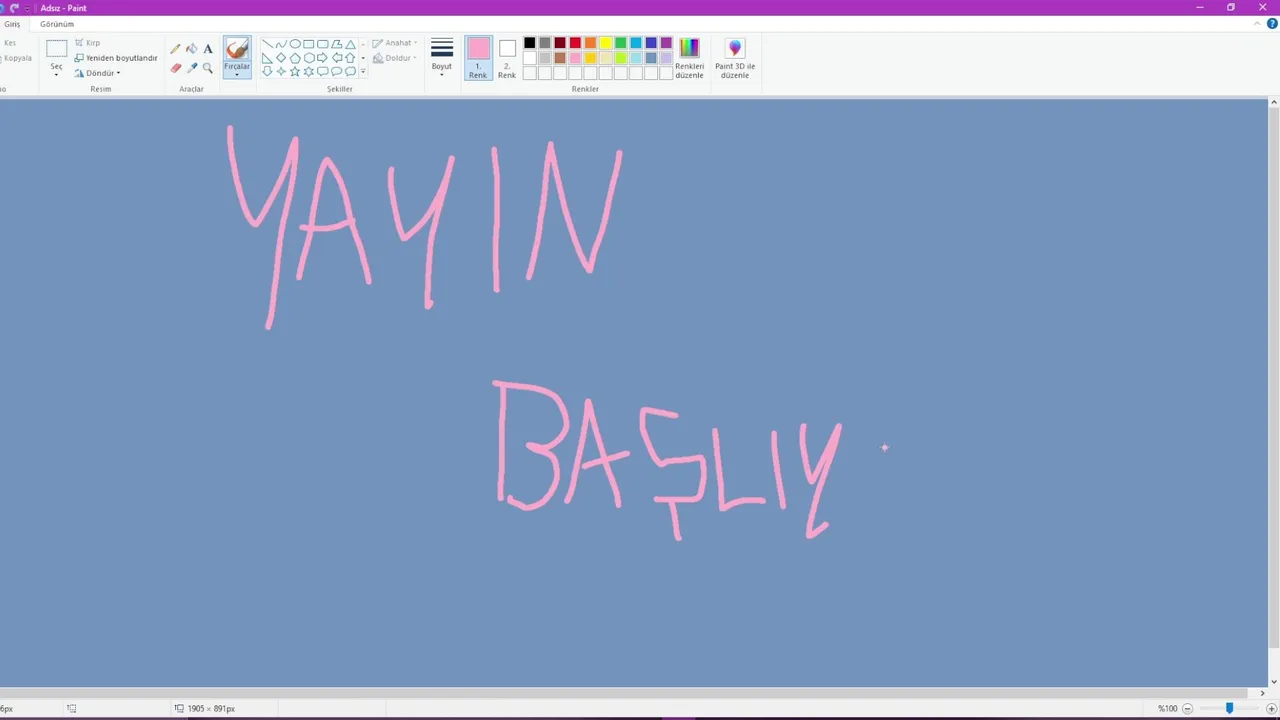This screenshot has height=720, width=1280.
Task: Choose the Right arrow shape
Action: click(x=322, y=58)
